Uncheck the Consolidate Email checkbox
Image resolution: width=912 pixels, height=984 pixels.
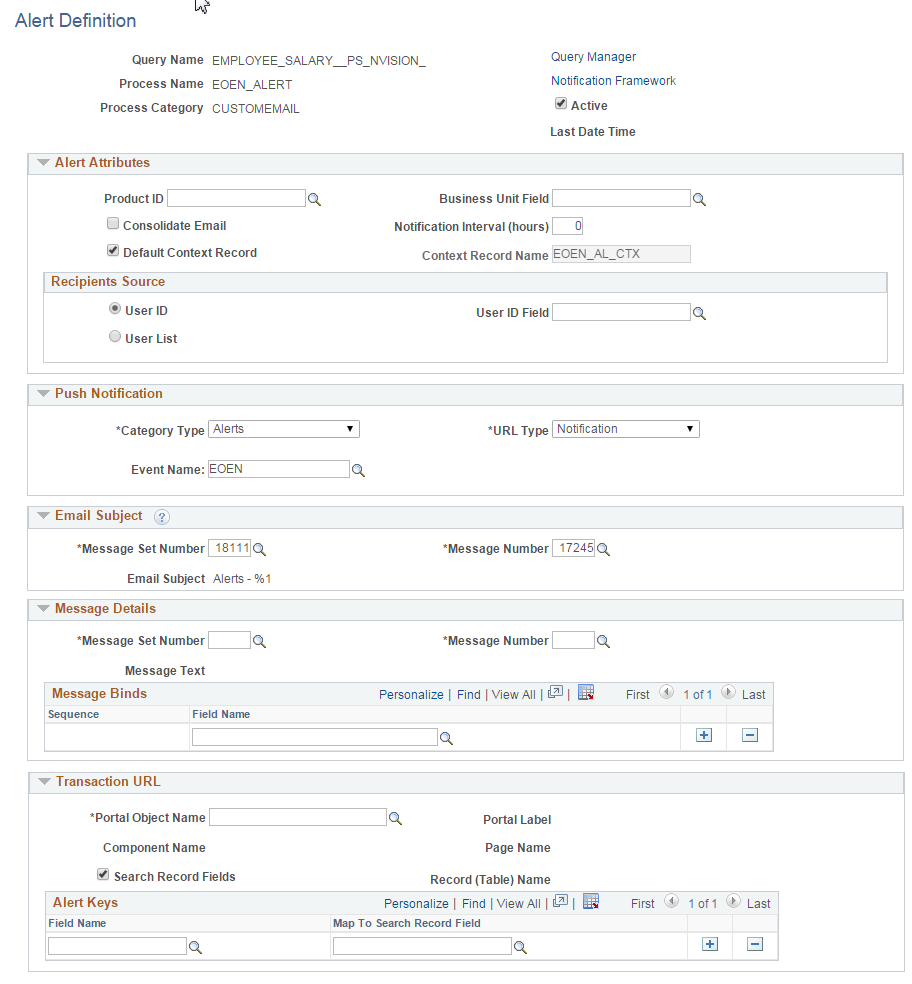click(113, 223)
